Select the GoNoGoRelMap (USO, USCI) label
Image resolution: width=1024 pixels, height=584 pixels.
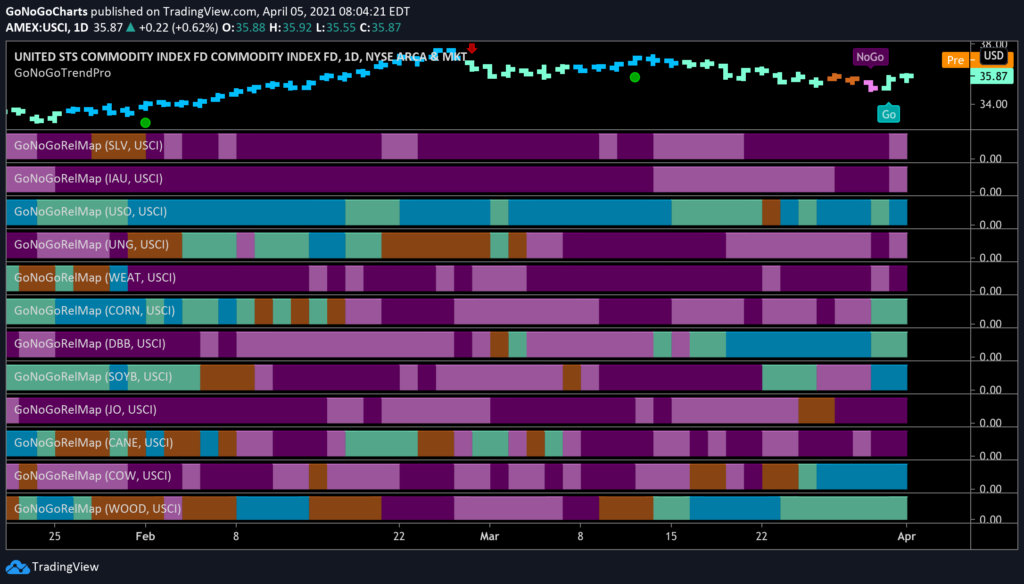click(x=90, y=212)
